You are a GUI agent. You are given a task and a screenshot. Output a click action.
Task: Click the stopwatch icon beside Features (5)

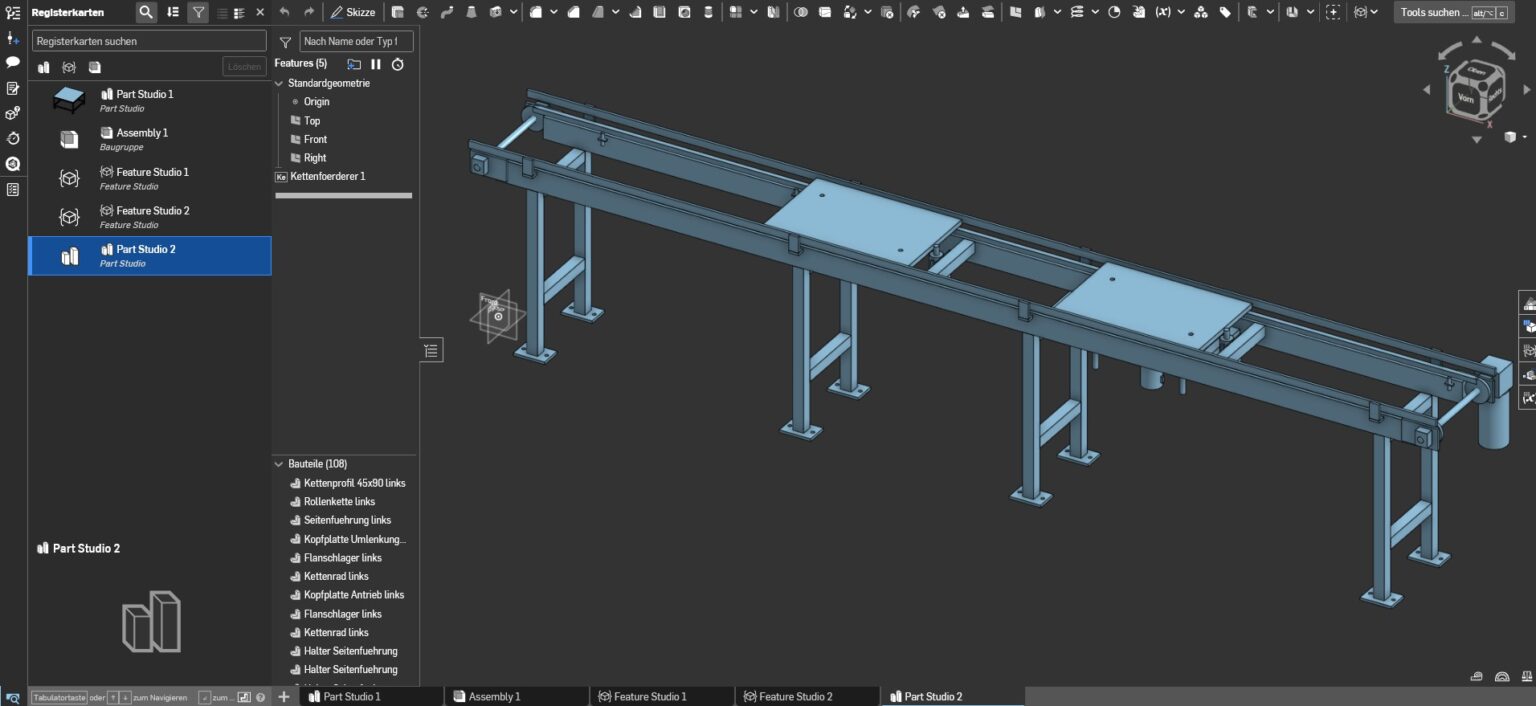click(x=397, y=64)
